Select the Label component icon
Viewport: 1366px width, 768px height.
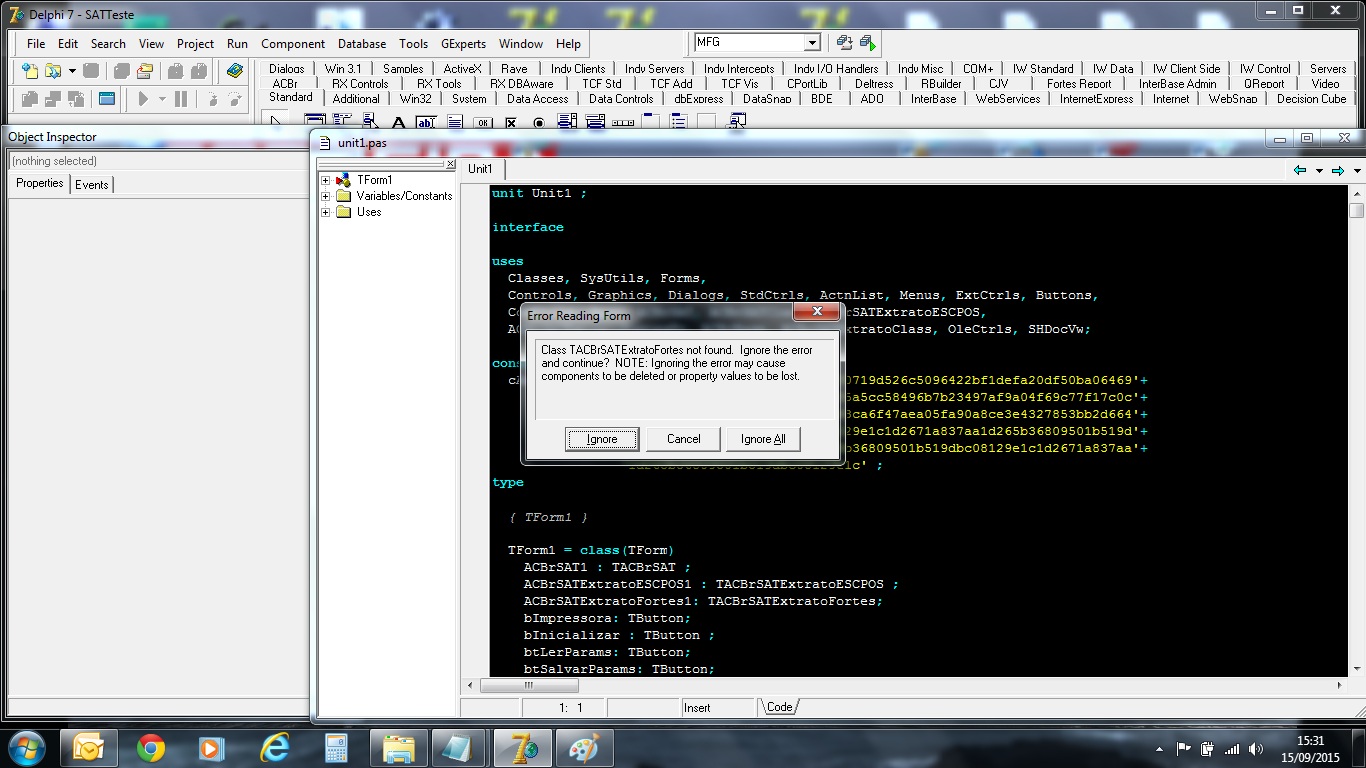pos(398,122)
